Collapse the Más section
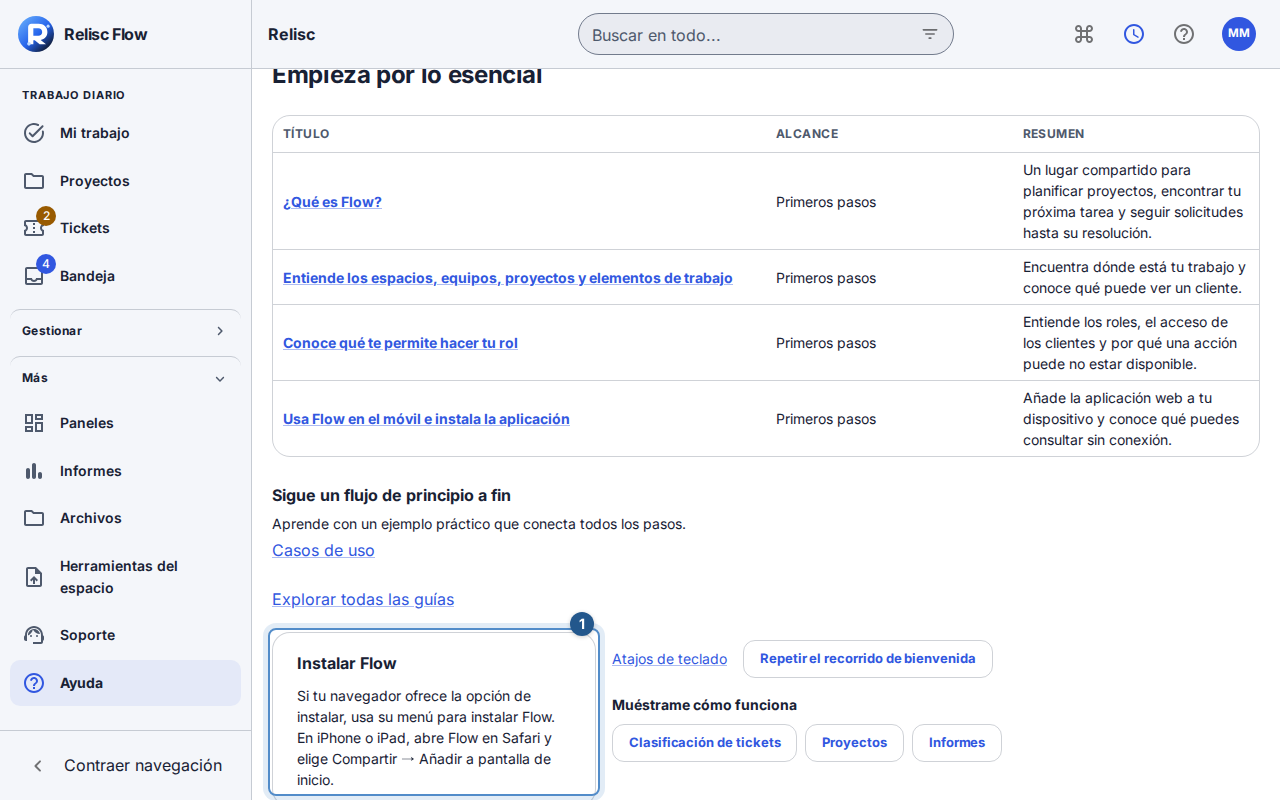This screenshot has height=800, width=1280. [125, 378]
